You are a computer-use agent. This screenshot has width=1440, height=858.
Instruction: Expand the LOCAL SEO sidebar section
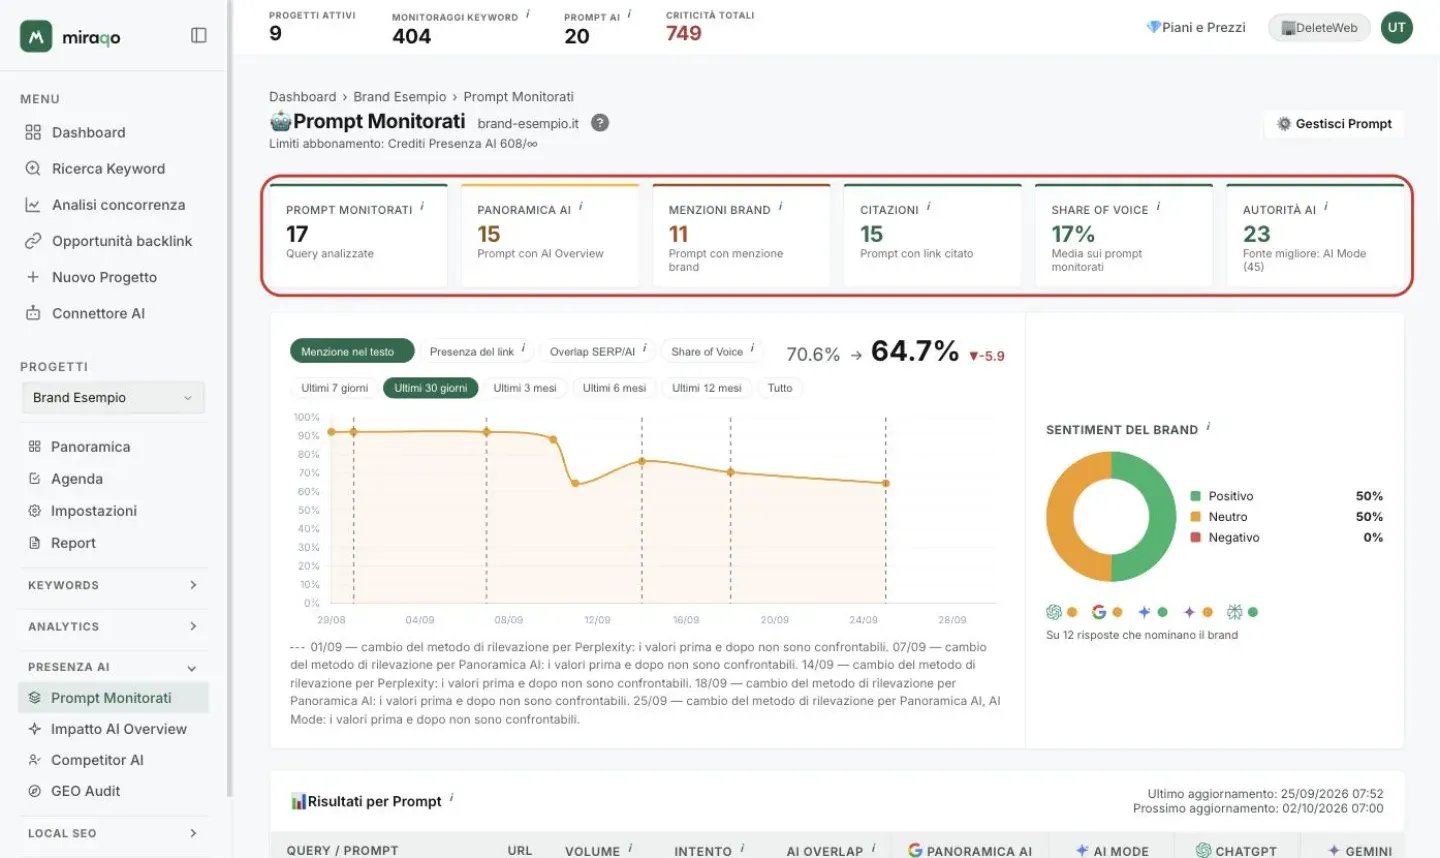click(x=113, y=833)
